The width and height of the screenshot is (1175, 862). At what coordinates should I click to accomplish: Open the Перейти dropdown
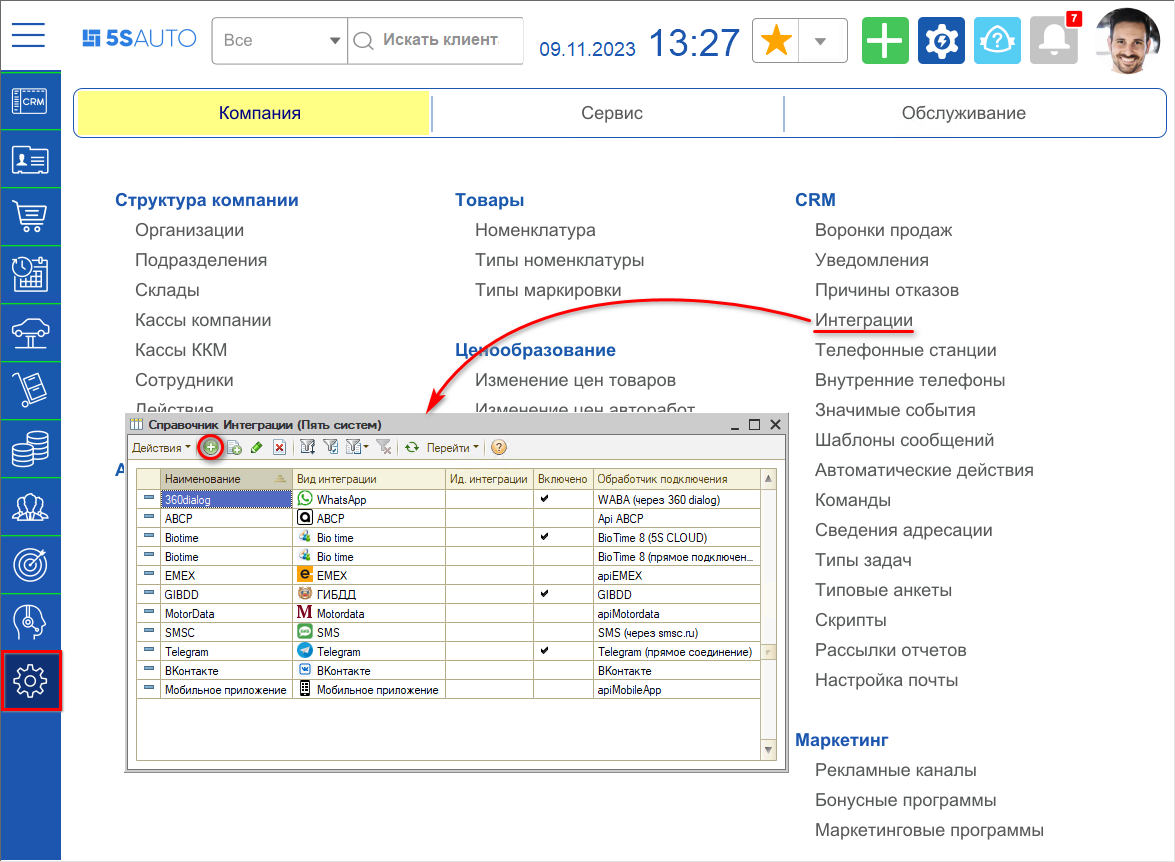point(453,447)
